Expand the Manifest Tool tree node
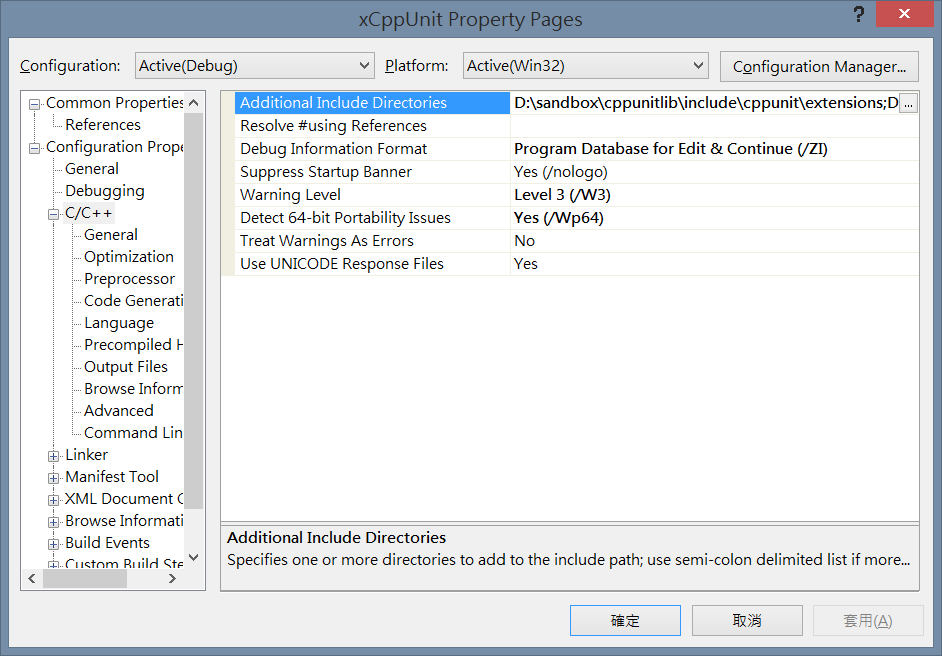The width and height of the screenshot is (942, 656). tap(53, 478)
